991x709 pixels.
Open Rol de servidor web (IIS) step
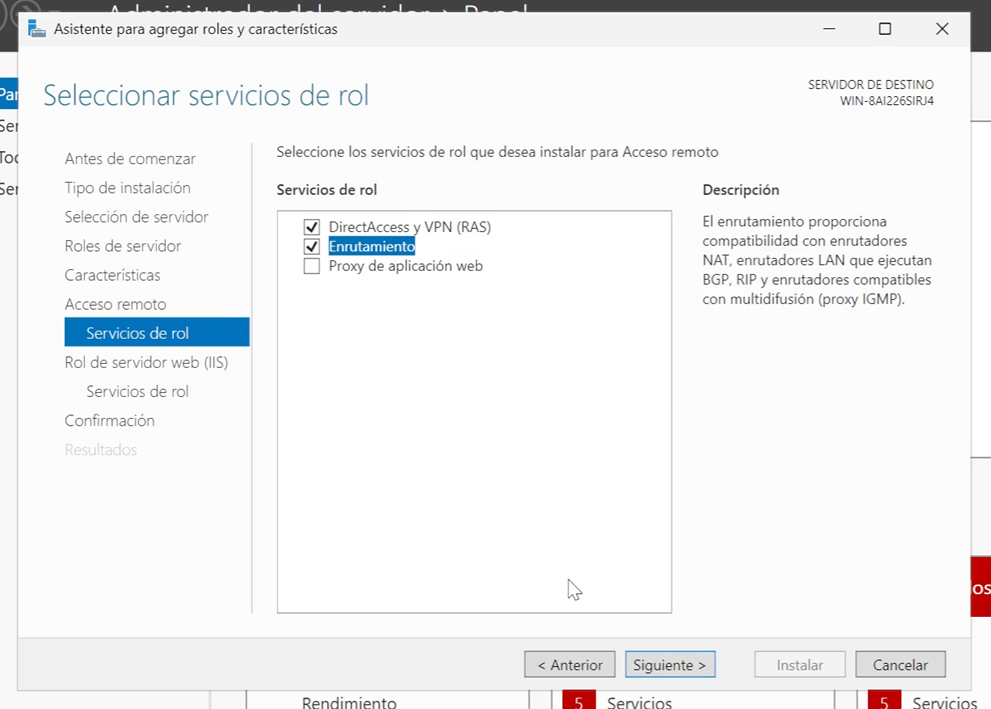(x=146, y=362)
